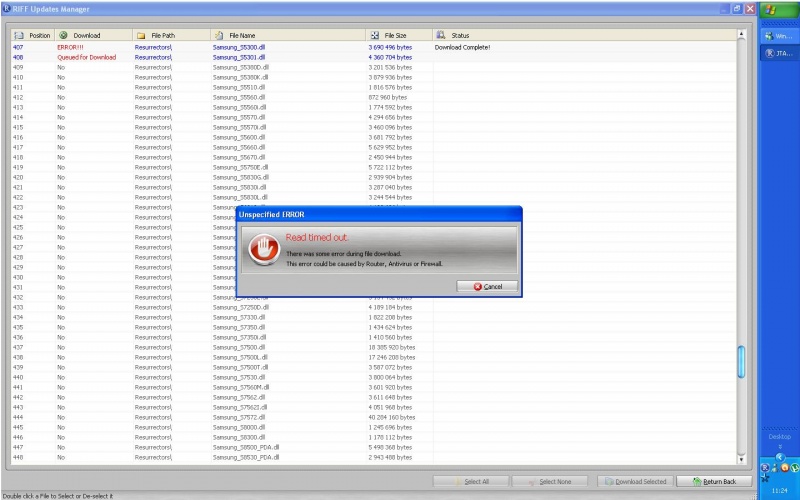
Task: Click the File Size column header icon
Action: (375, 35)
